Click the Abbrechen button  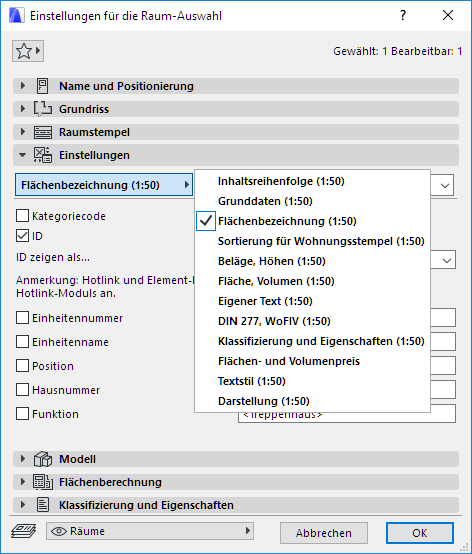pyautogui.click(x=324, y=533)
